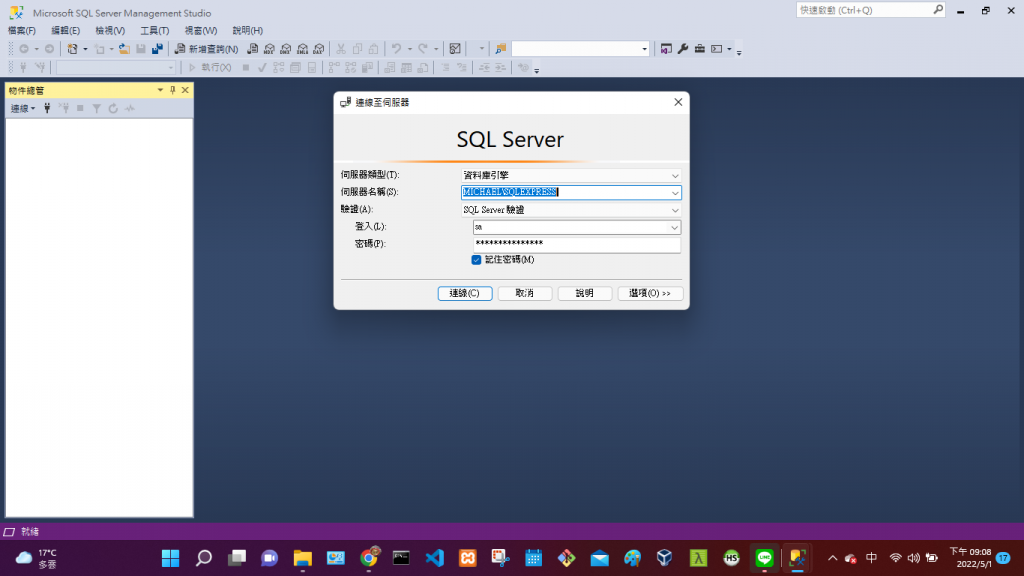Open the VirtualBox taskbar icon

[665, 558]
